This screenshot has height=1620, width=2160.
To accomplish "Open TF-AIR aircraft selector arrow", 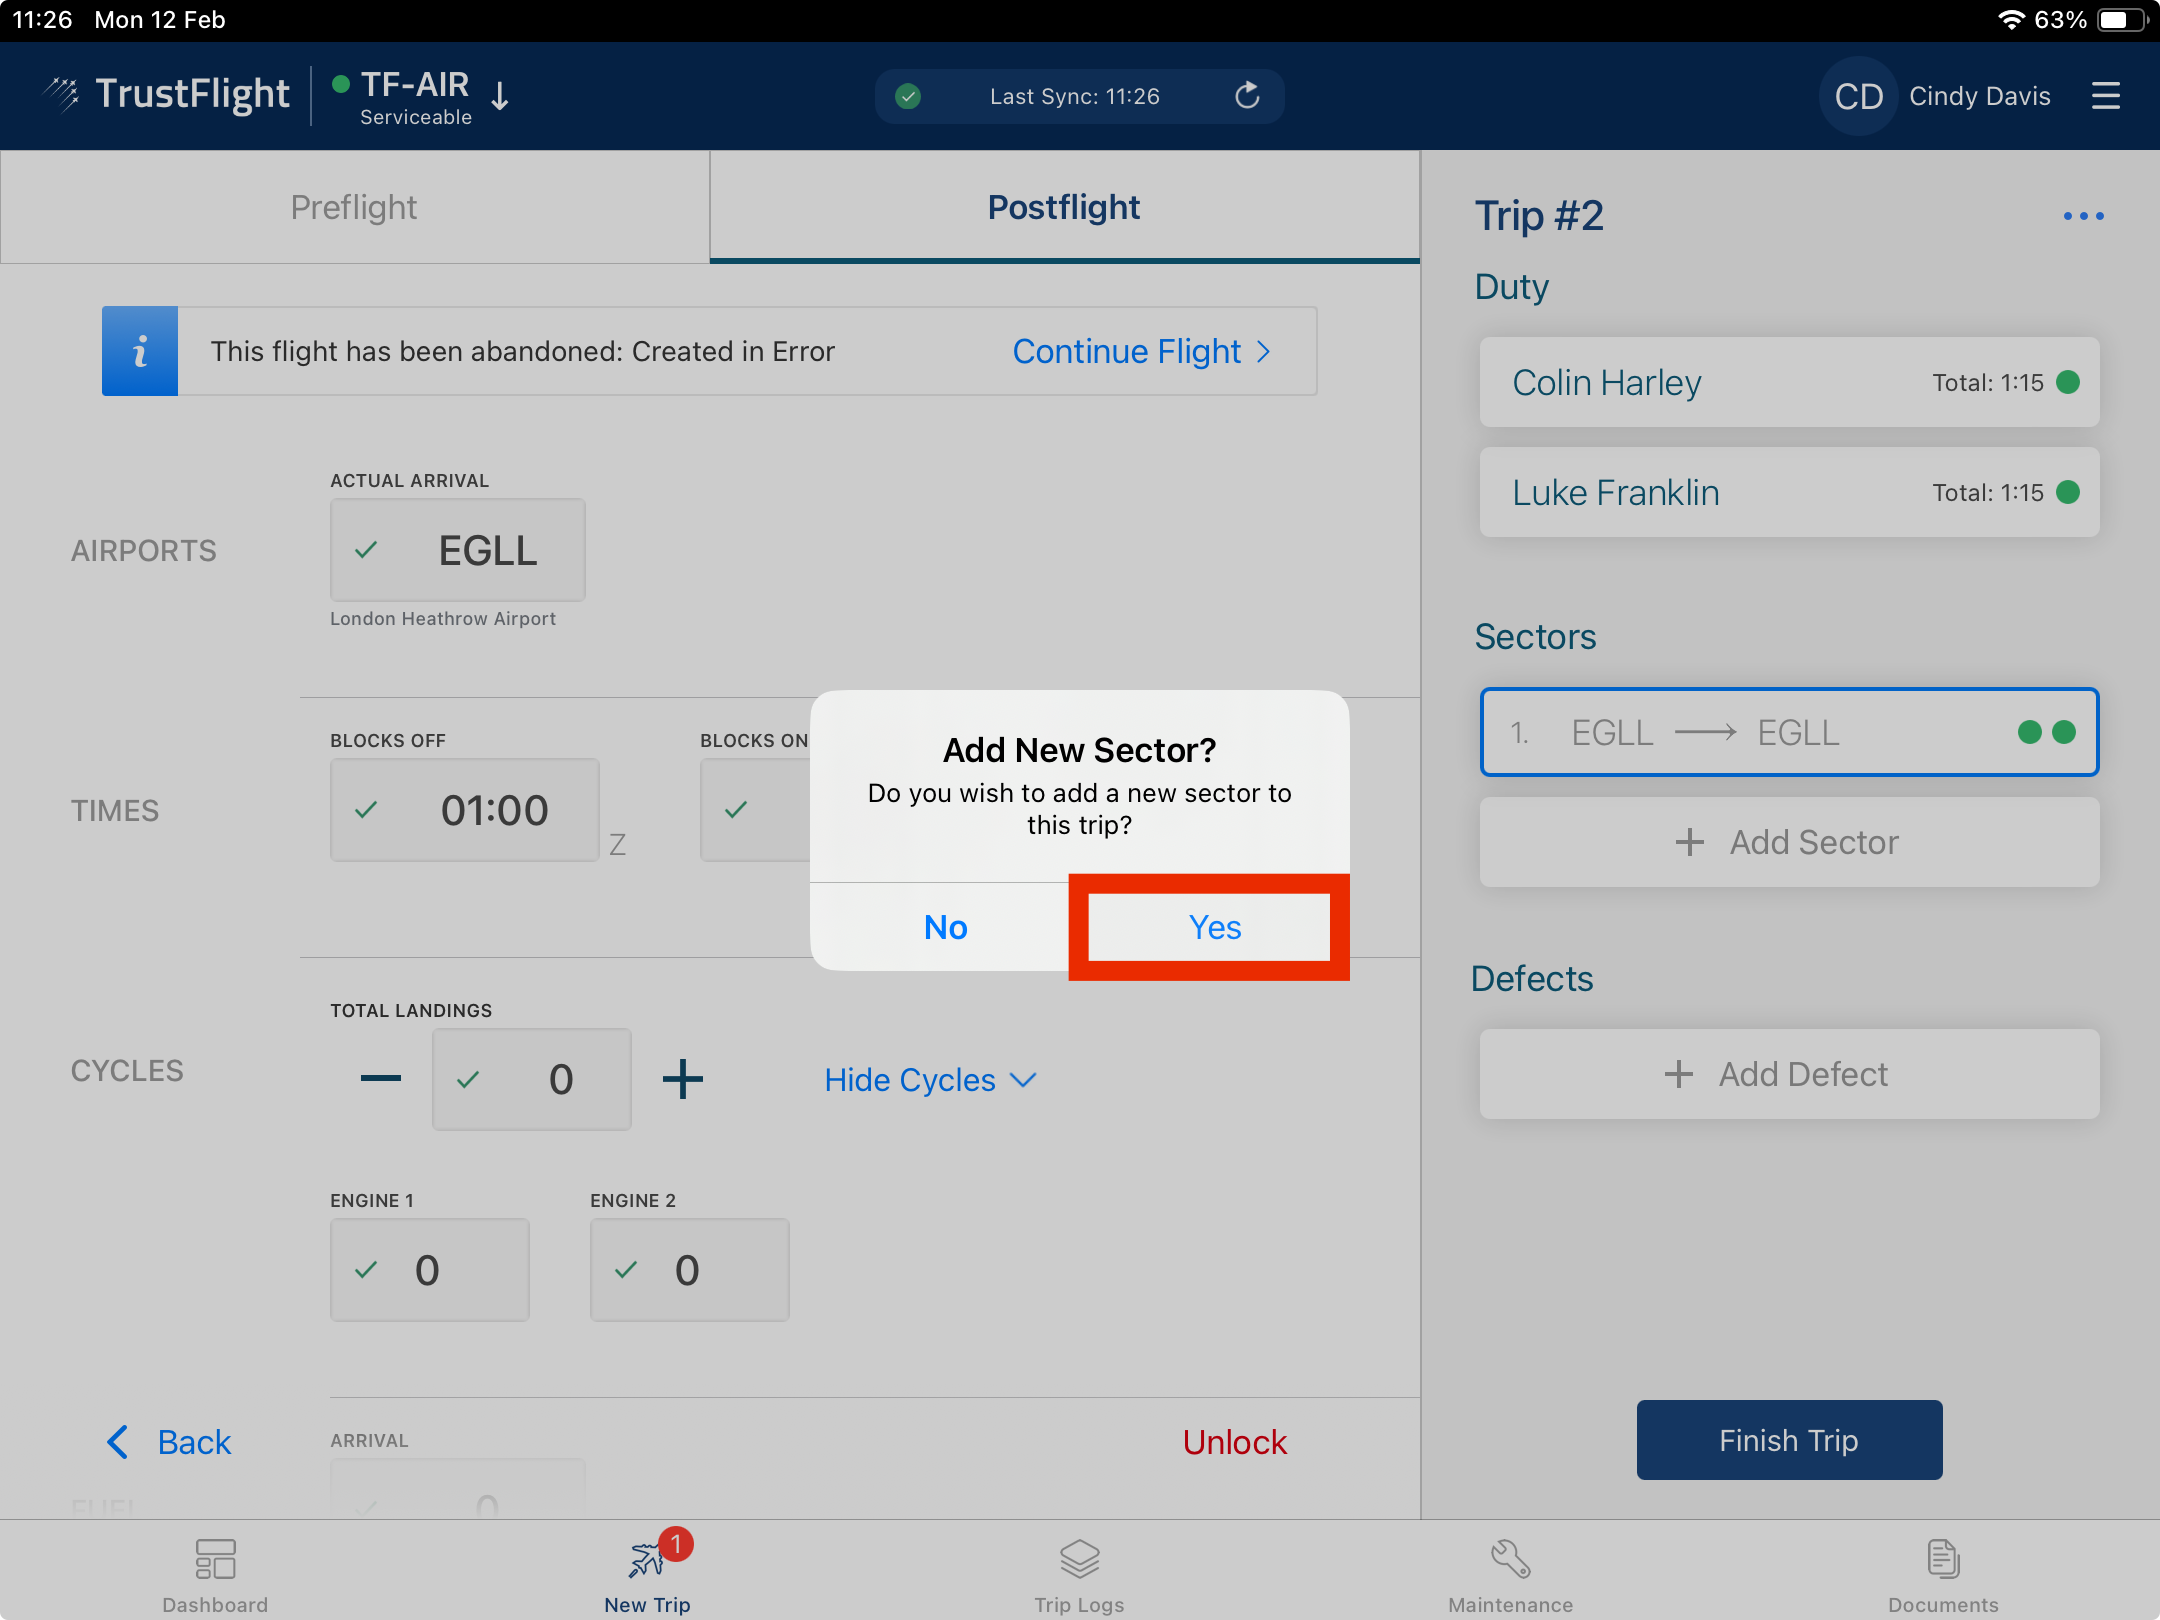I will (x=500, y=97).
